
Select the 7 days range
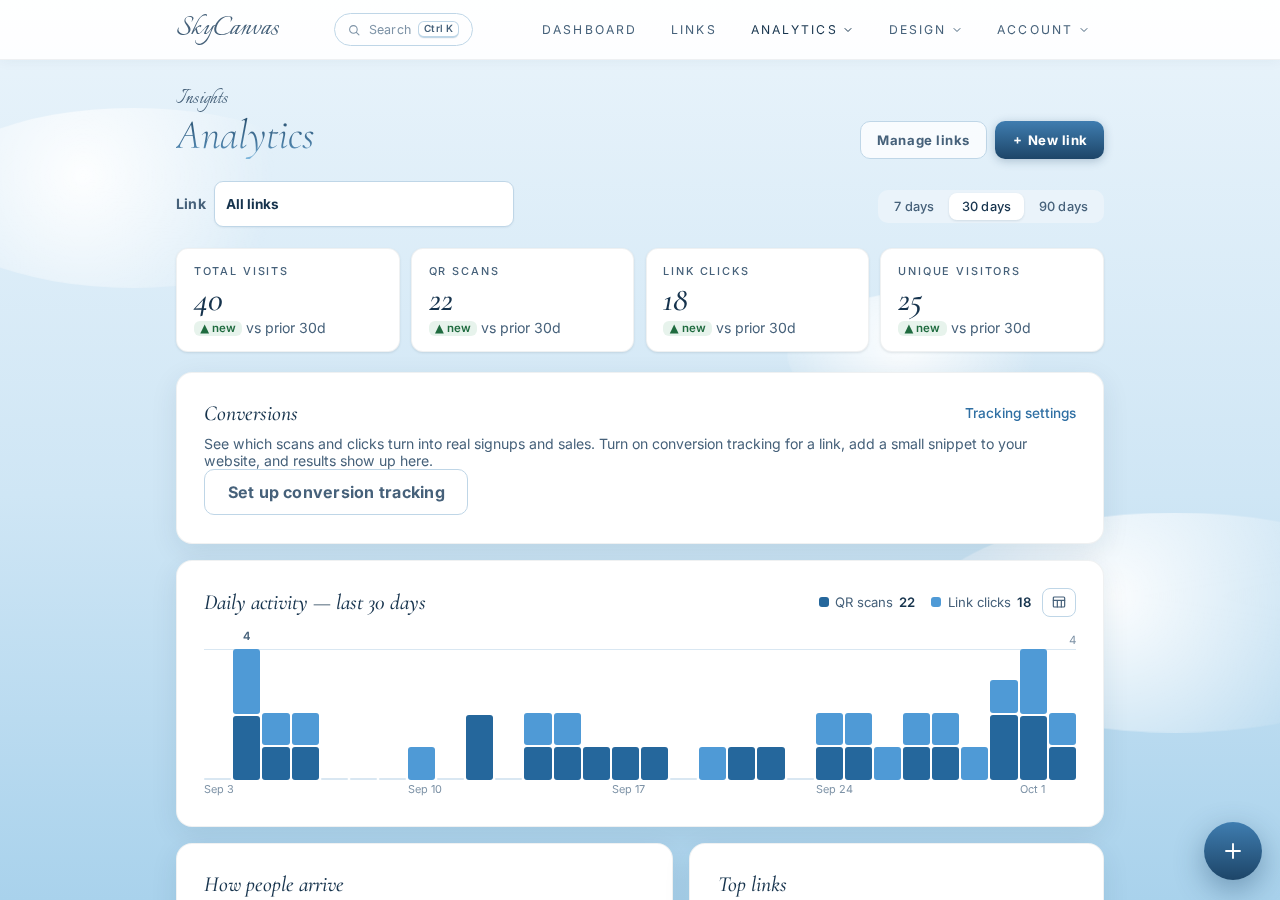coord(914,207)
